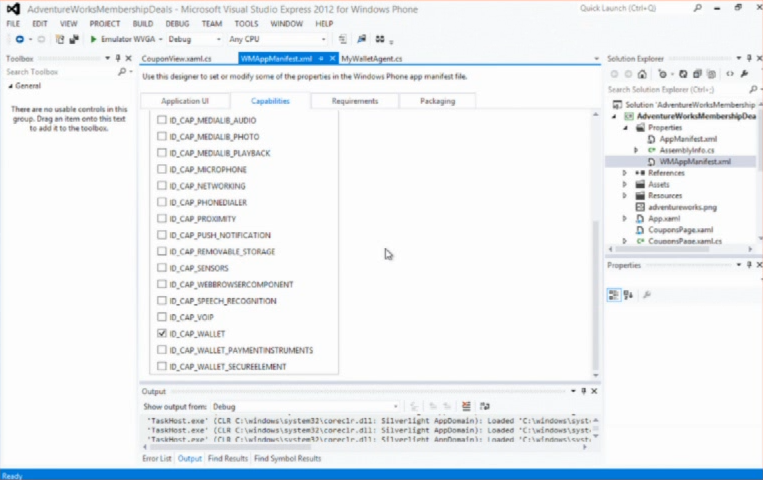Viewport: 763px width, 480px height.
Task: Click the Output horizontal scrollbar
Action: click(x=230, y=447)
